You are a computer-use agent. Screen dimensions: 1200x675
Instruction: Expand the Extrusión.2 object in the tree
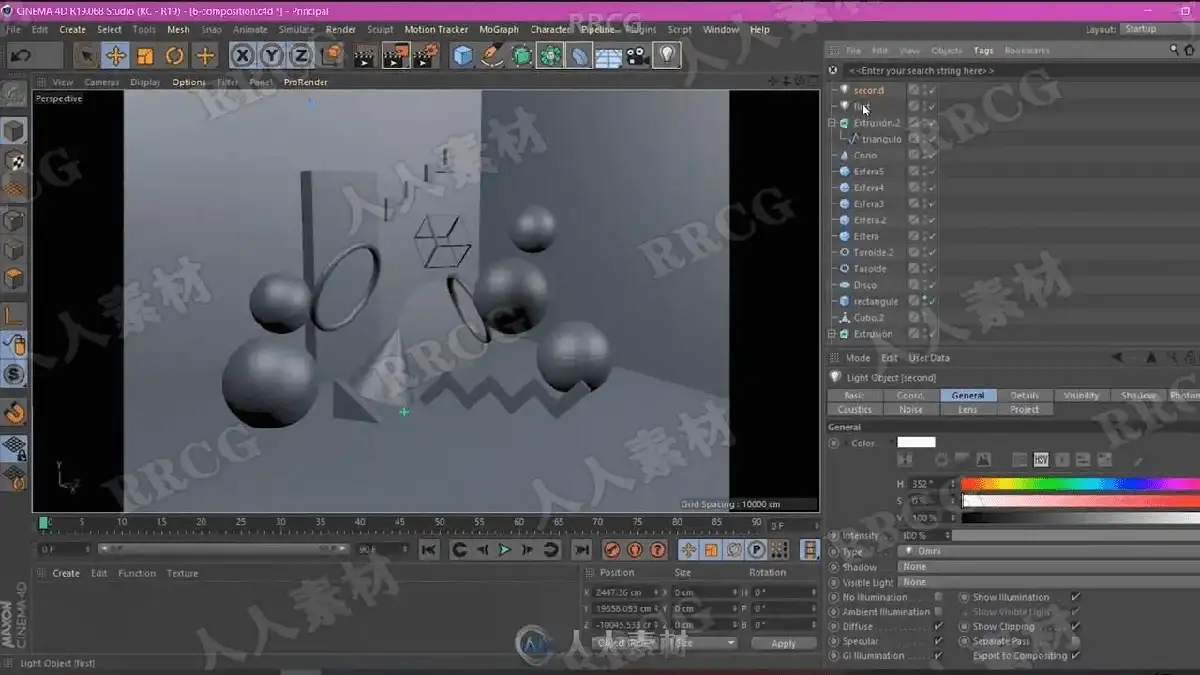click(x=832, y=123)
